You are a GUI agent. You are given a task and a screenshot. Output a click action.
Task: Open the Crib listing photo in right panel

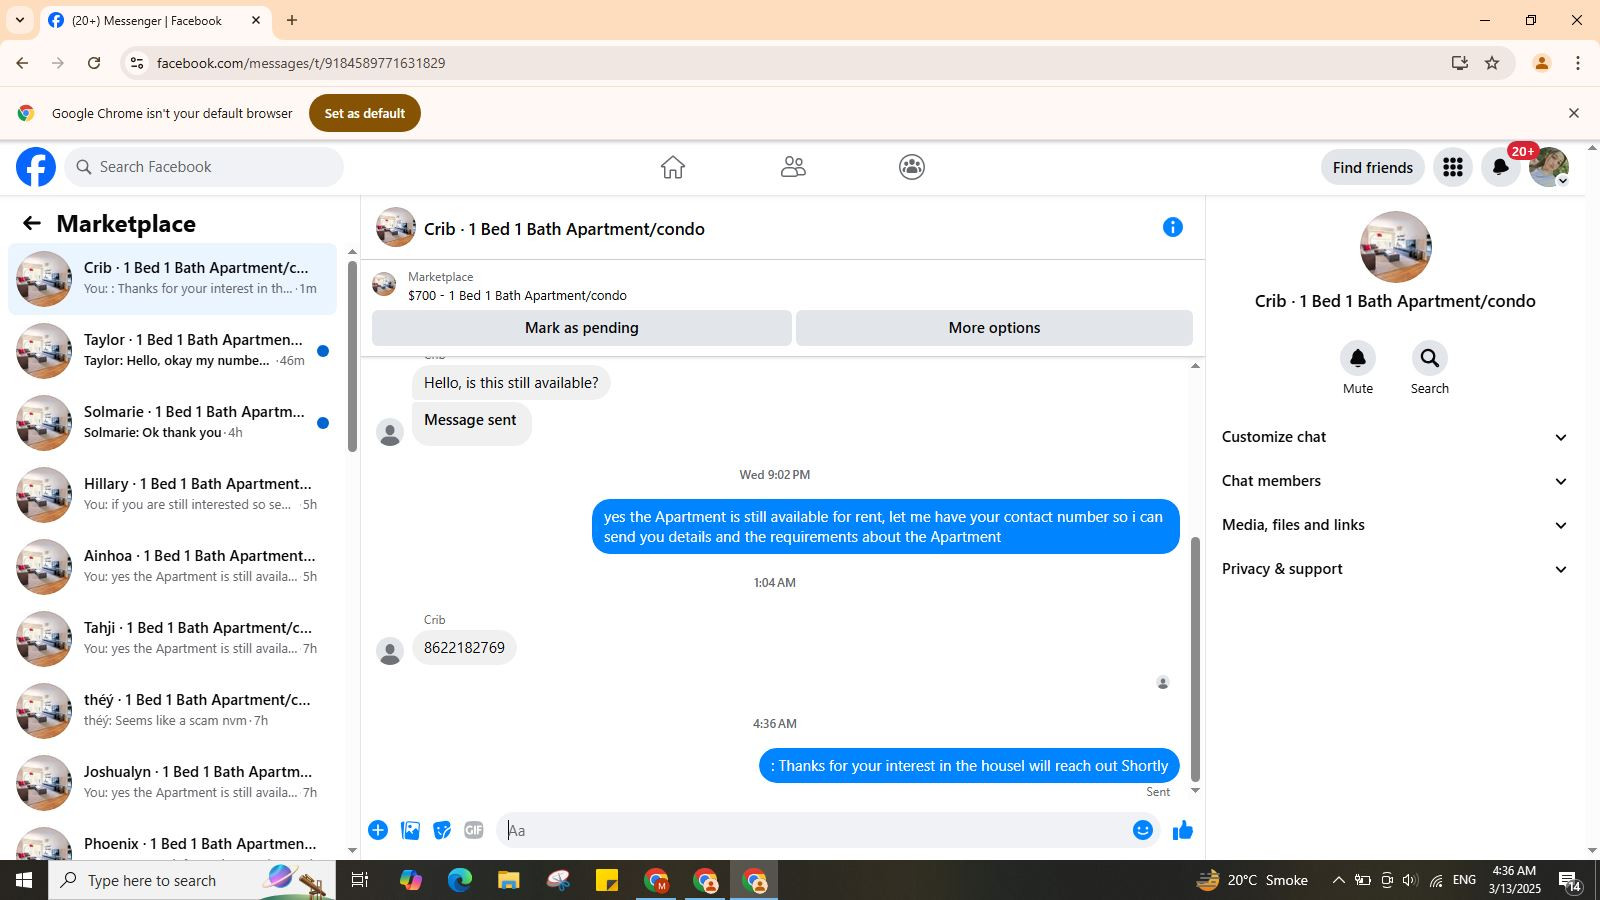coord(1395,247)
